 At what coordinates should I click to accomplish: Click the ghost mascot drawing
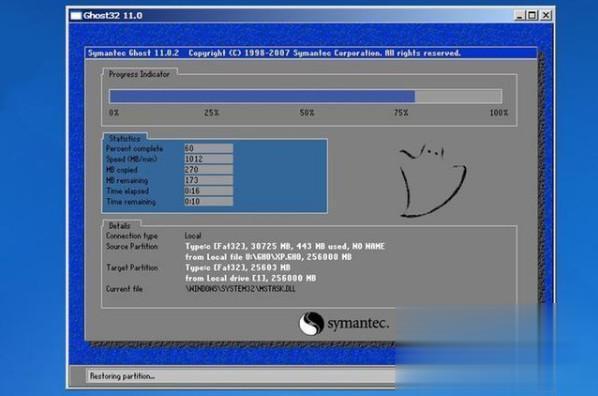[x=433, y=180]
